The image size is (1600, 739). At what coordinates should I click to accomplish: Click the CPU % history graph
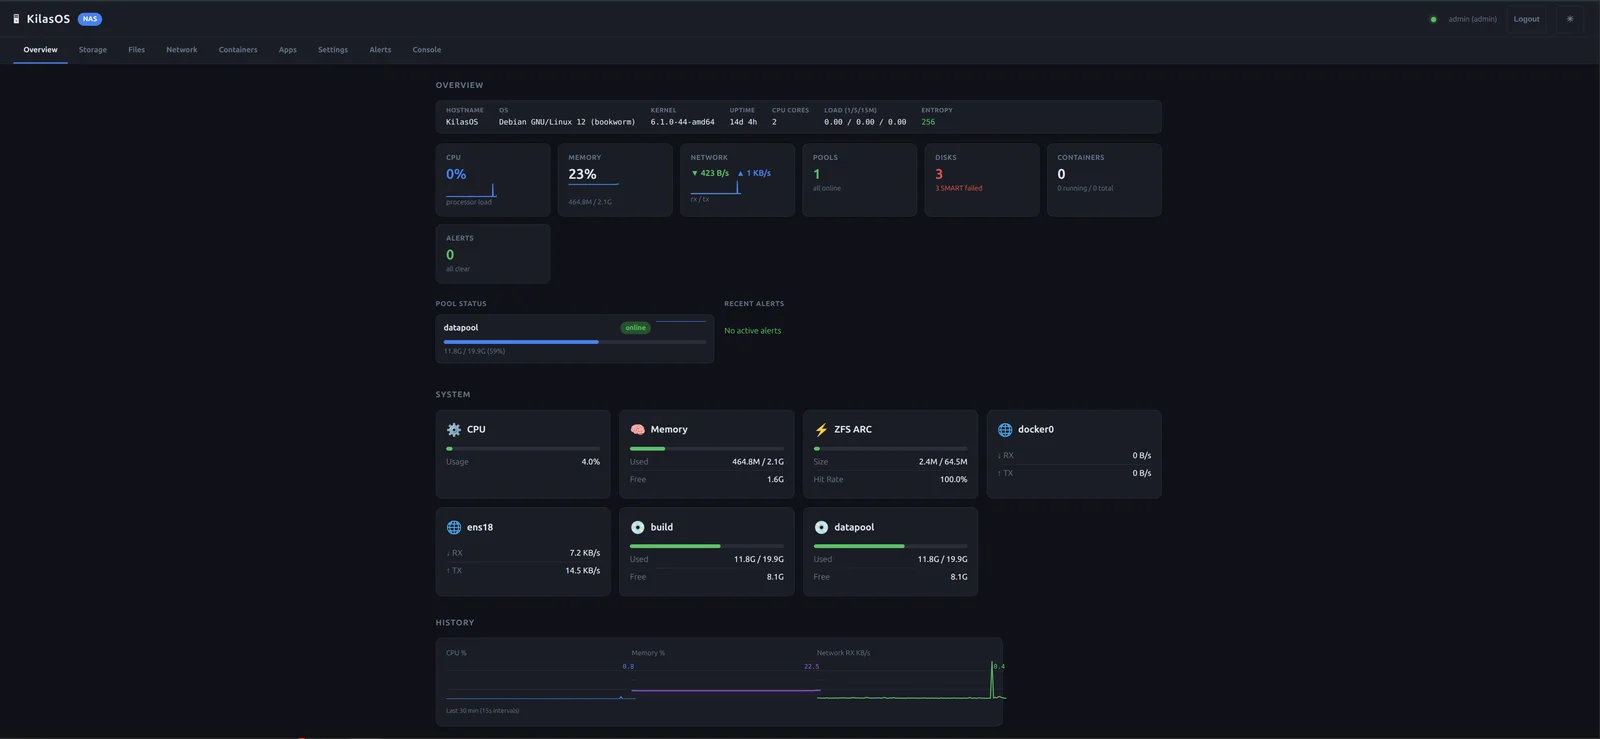[x=540, y=680]
